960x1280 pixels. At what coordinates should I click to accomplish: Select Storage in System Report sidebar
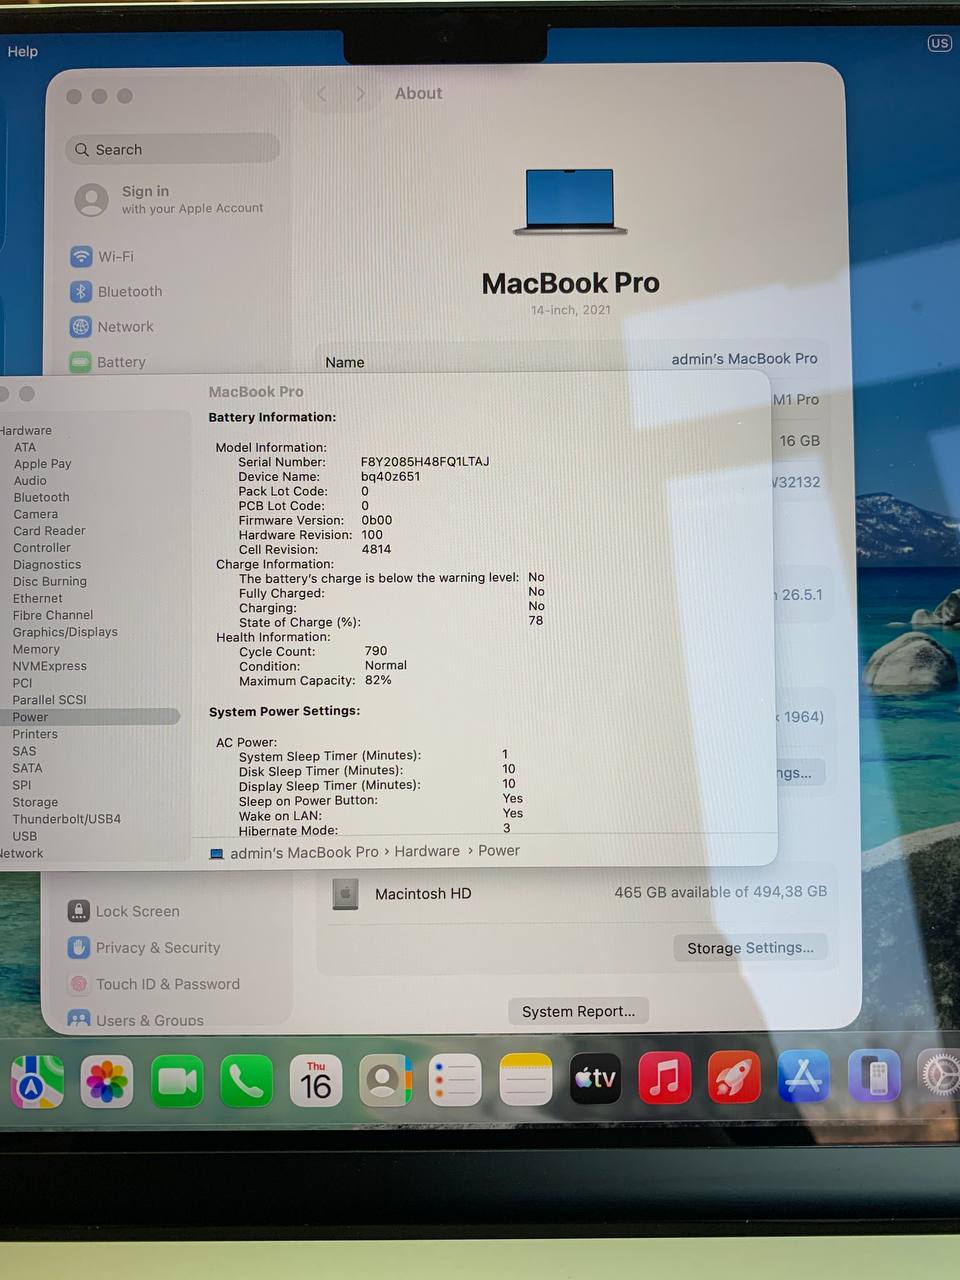click(35, 802)
